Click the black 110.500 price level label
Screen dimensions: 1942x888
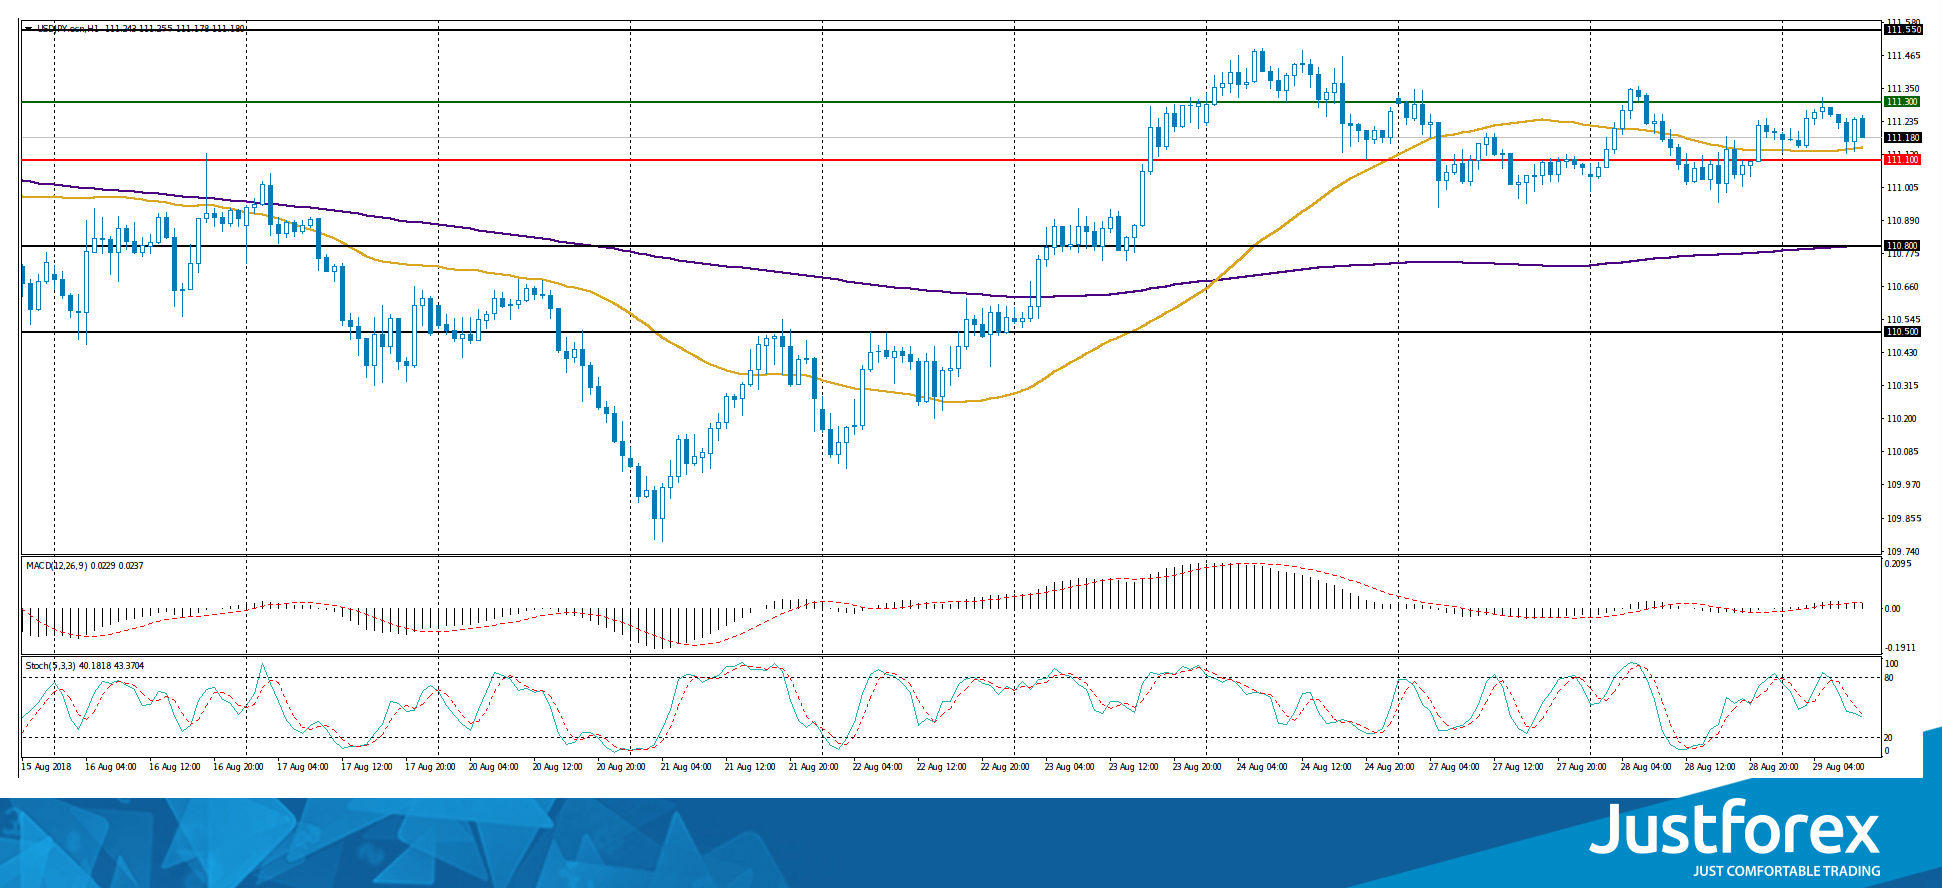pyautogui.click(x=1902, y=332)
